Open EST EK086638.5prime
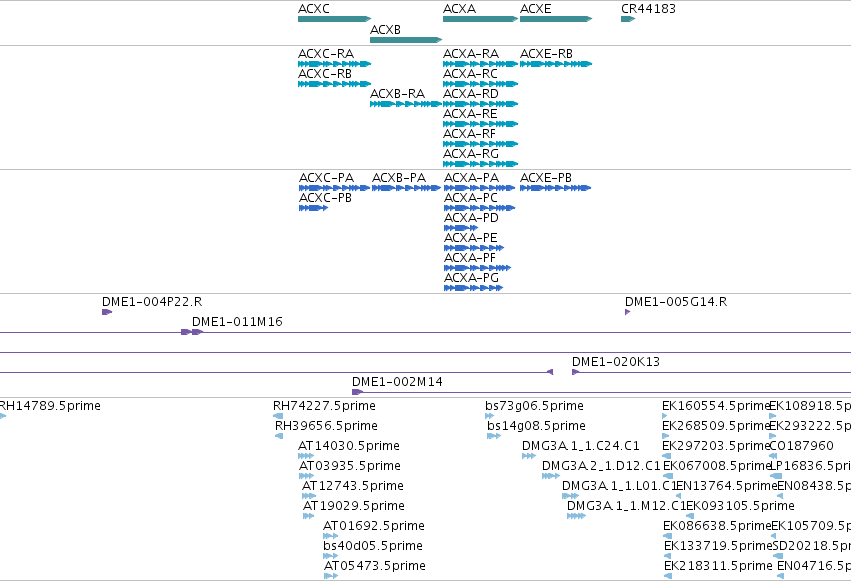Image resolution: width=851 pixels, height=581 pixels. tap(668, 536)
